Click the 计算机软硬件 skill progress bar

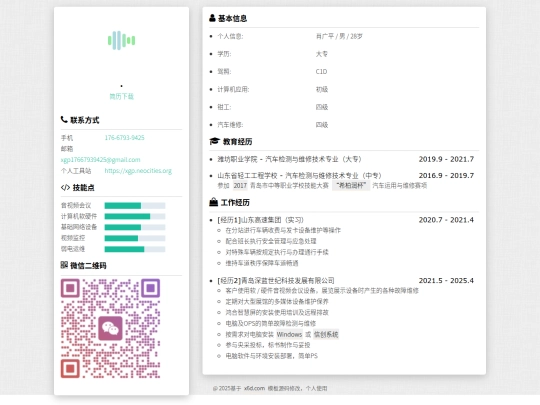tap(135, 216)
